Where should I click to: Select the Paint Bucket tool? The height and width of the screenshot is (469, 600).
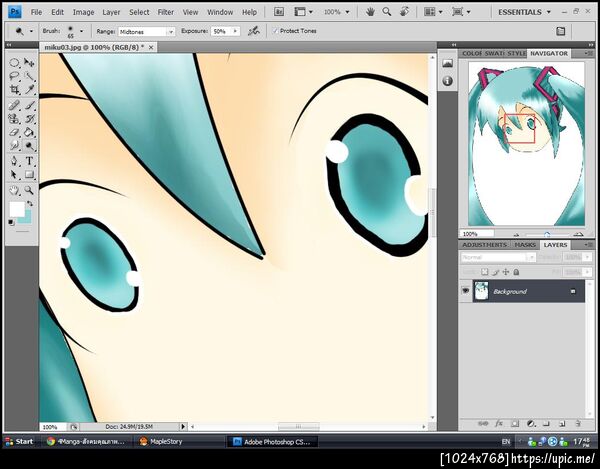point(29,133)
